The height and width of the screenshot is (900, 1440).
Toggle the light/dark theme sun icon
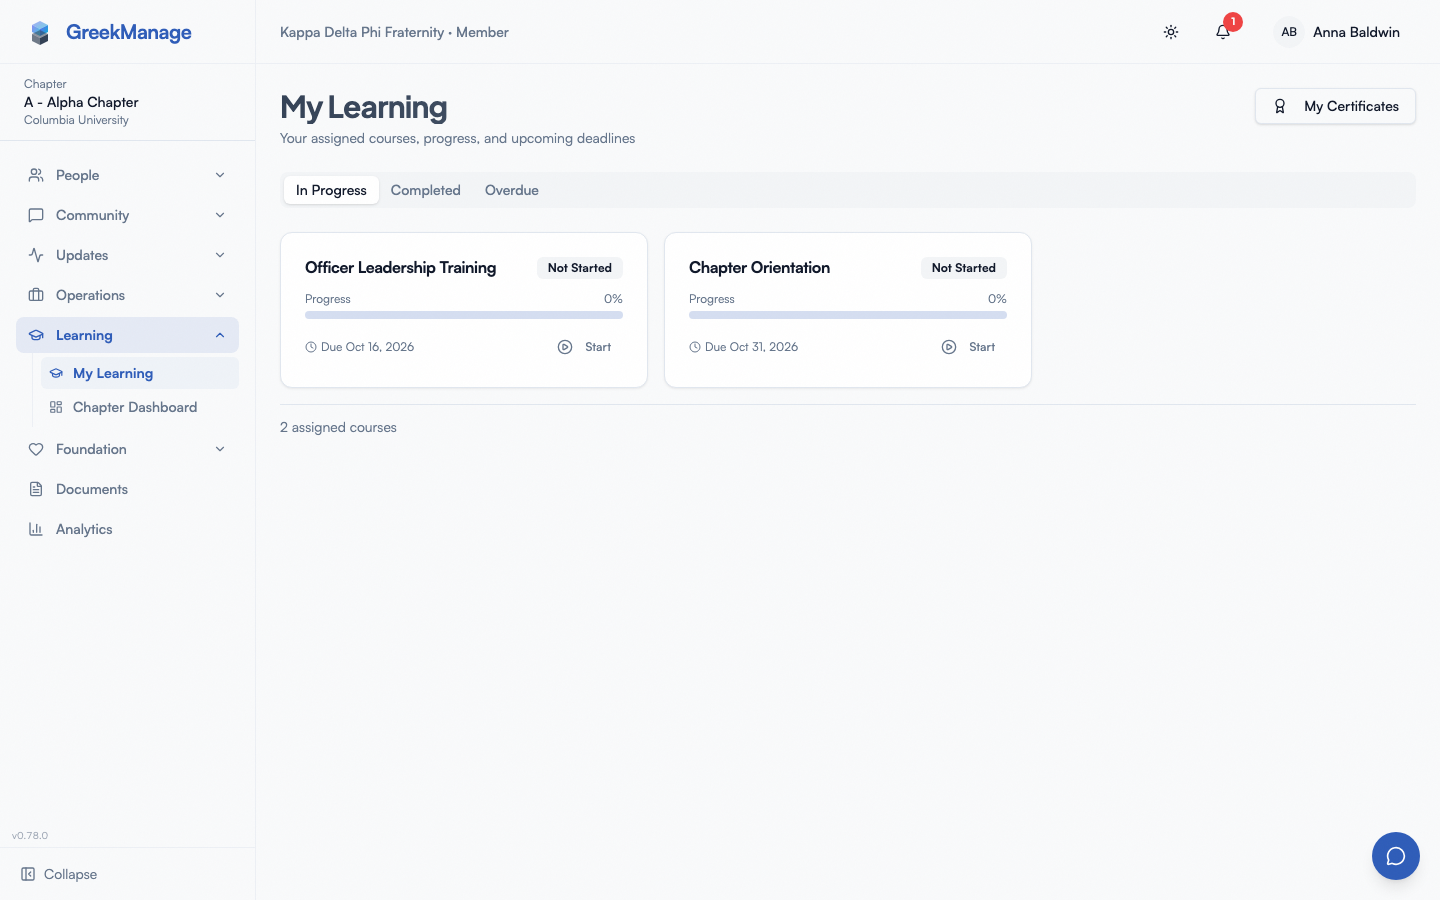[x=1171, y=32]
